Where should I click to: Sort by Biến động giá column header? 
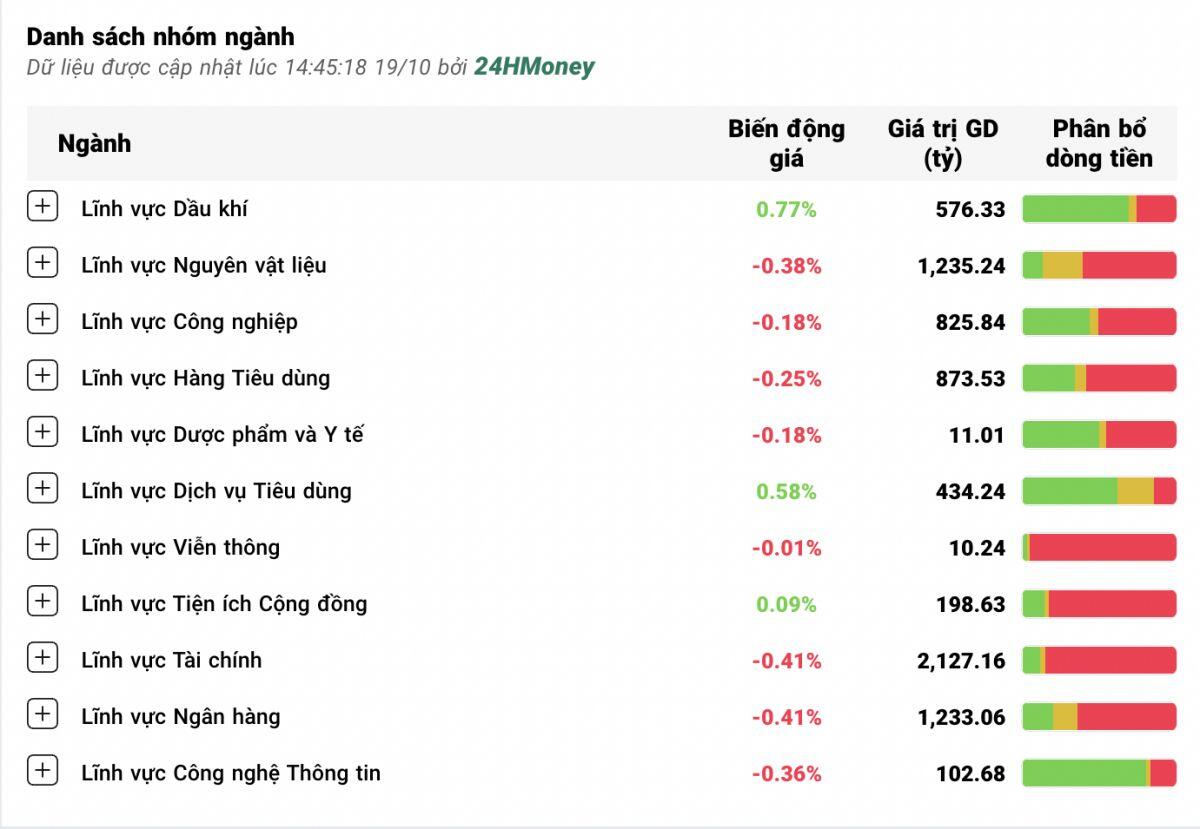(x=786, y=143)
